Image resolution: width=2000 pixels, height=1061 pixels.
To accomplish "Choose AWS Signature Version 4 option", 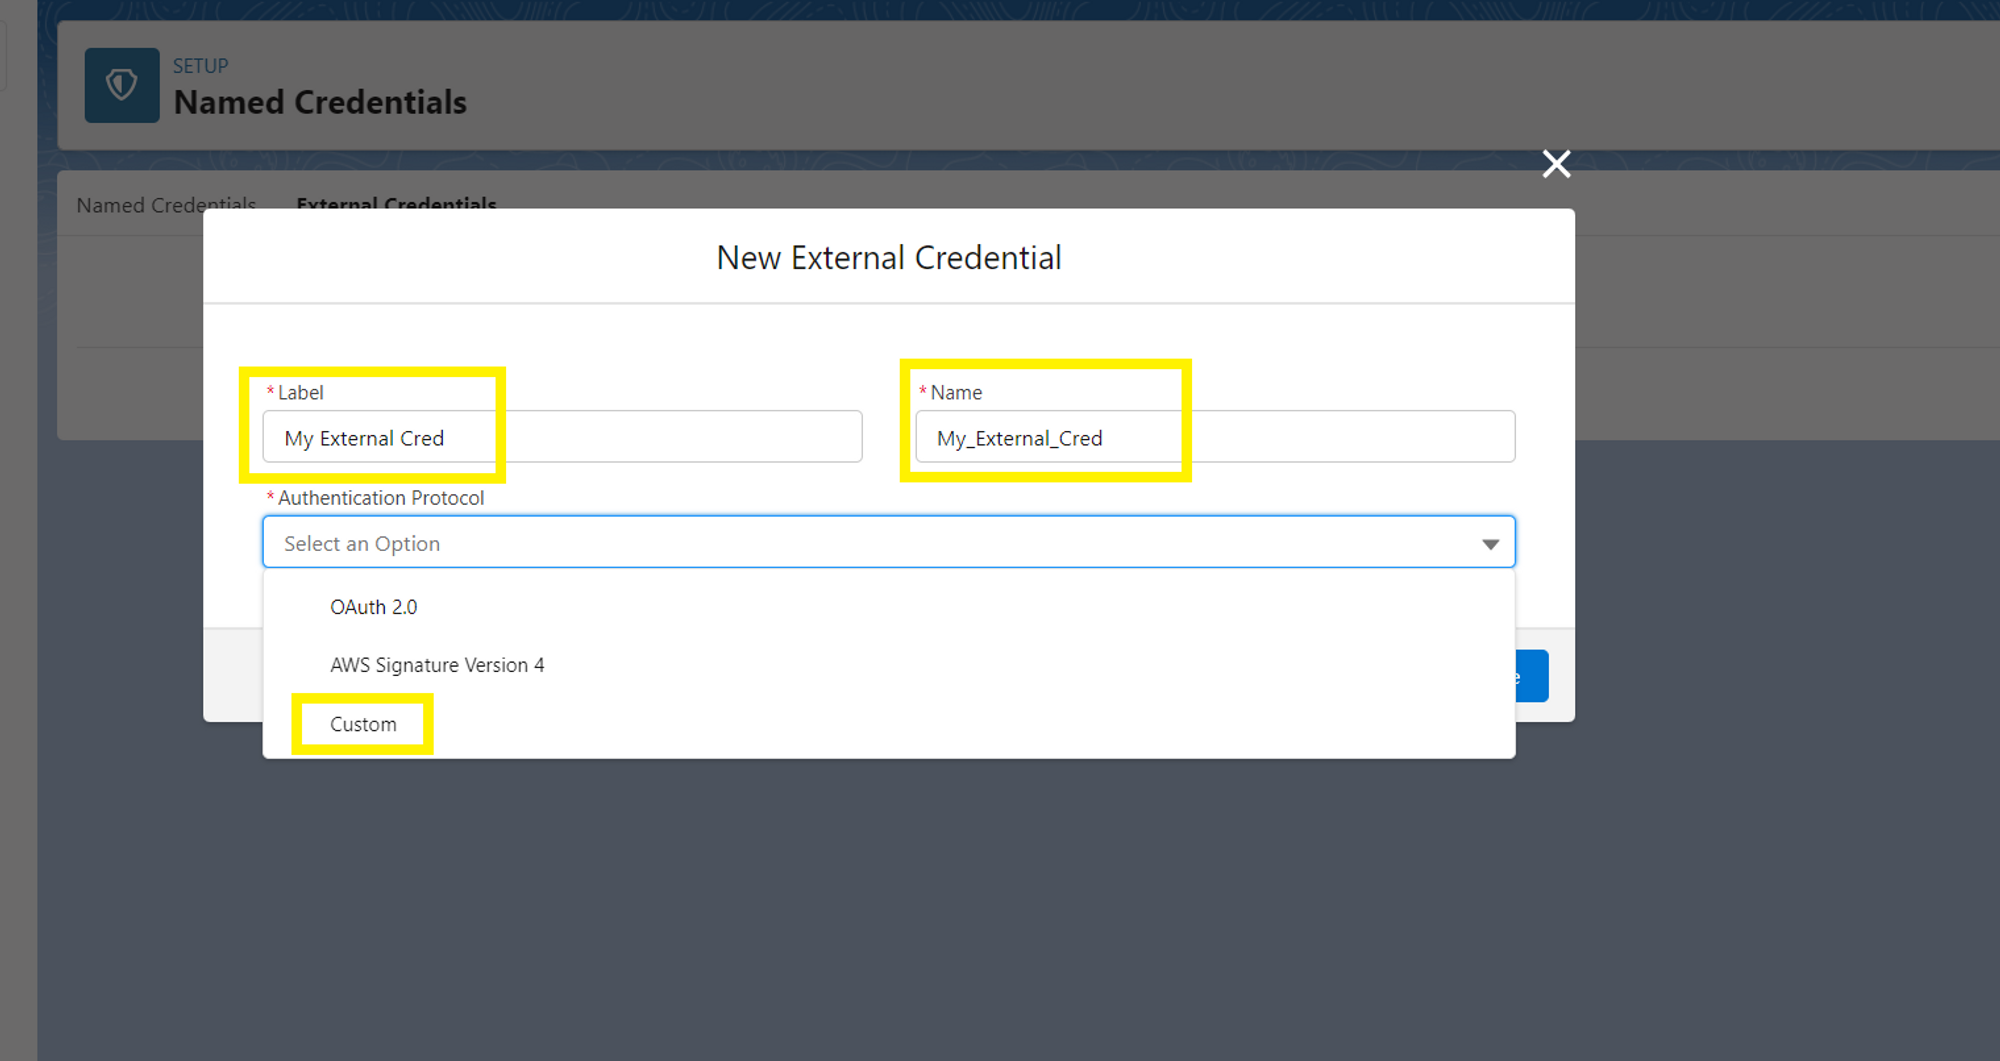I will point(437,664).
